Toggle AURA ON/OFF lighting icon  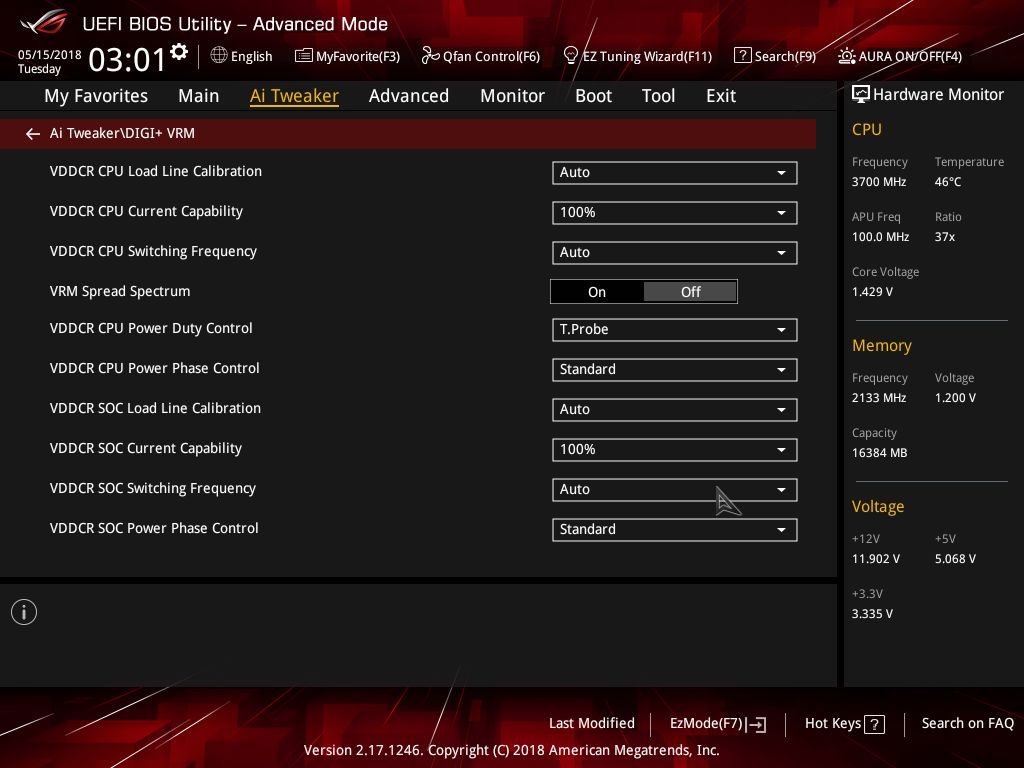coord(847,56)
